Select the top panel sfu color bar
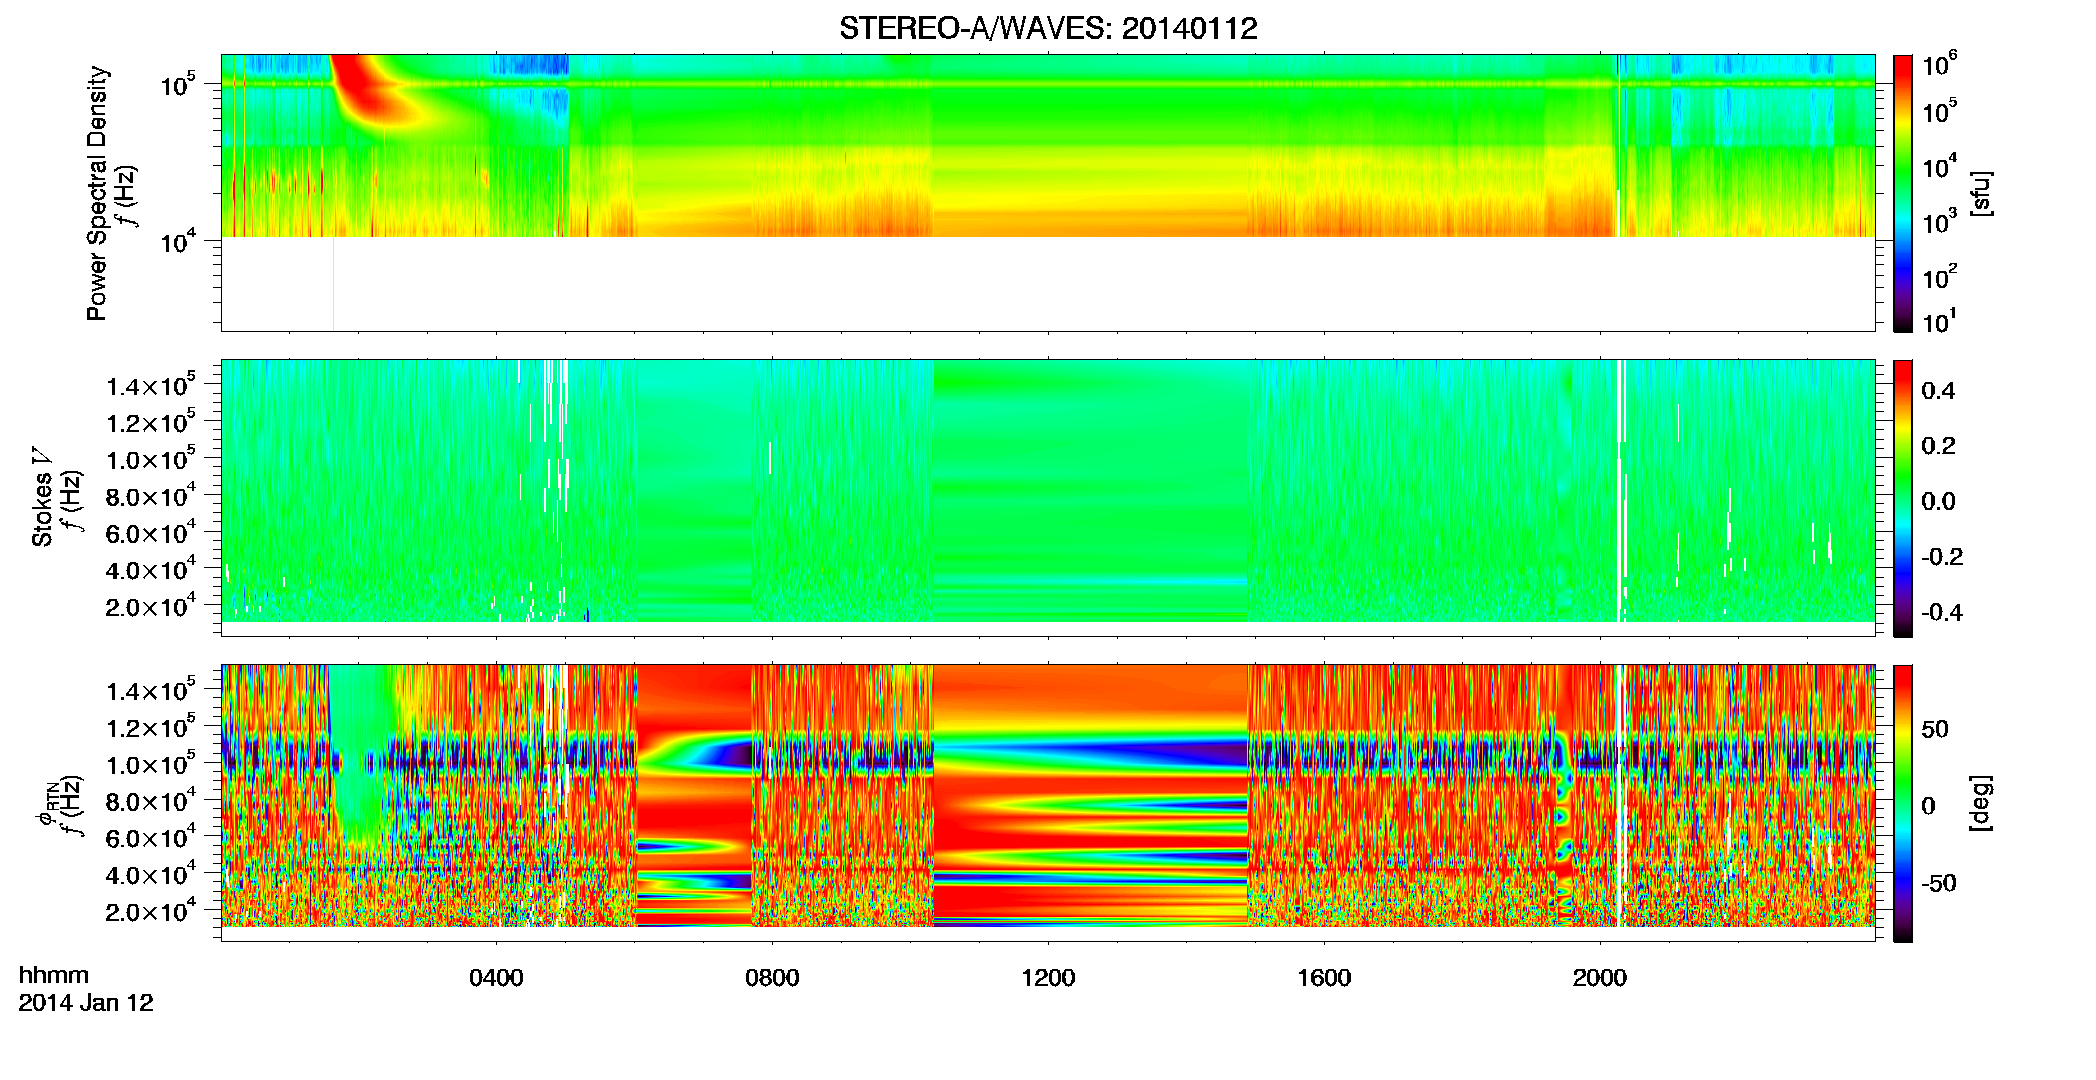Viewport: 2096px width, 1080px height. [x=1903, y=193]
